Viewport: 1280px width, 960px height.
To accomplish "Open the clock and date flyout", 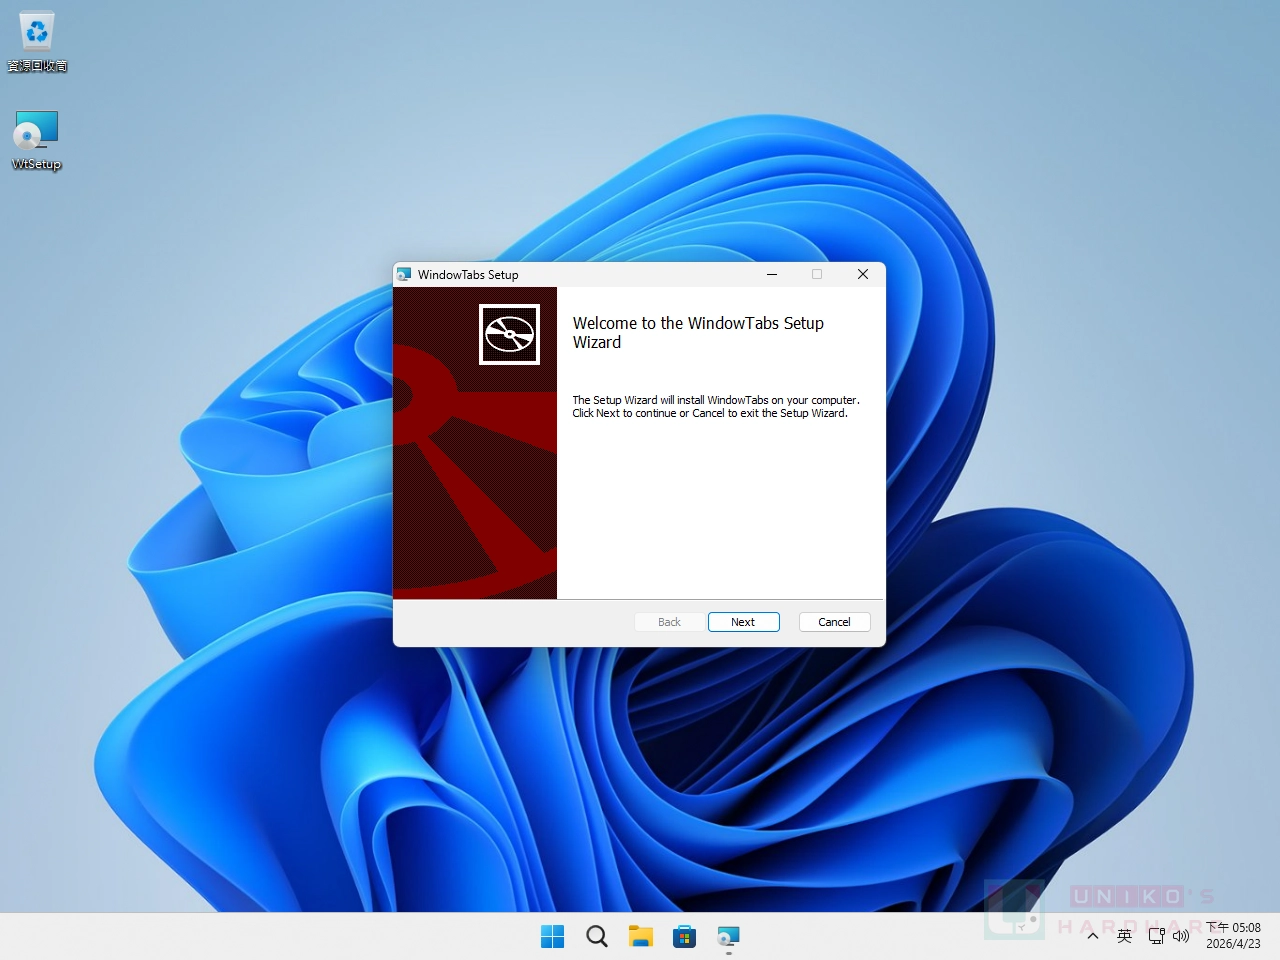I will coord(1233,936).
